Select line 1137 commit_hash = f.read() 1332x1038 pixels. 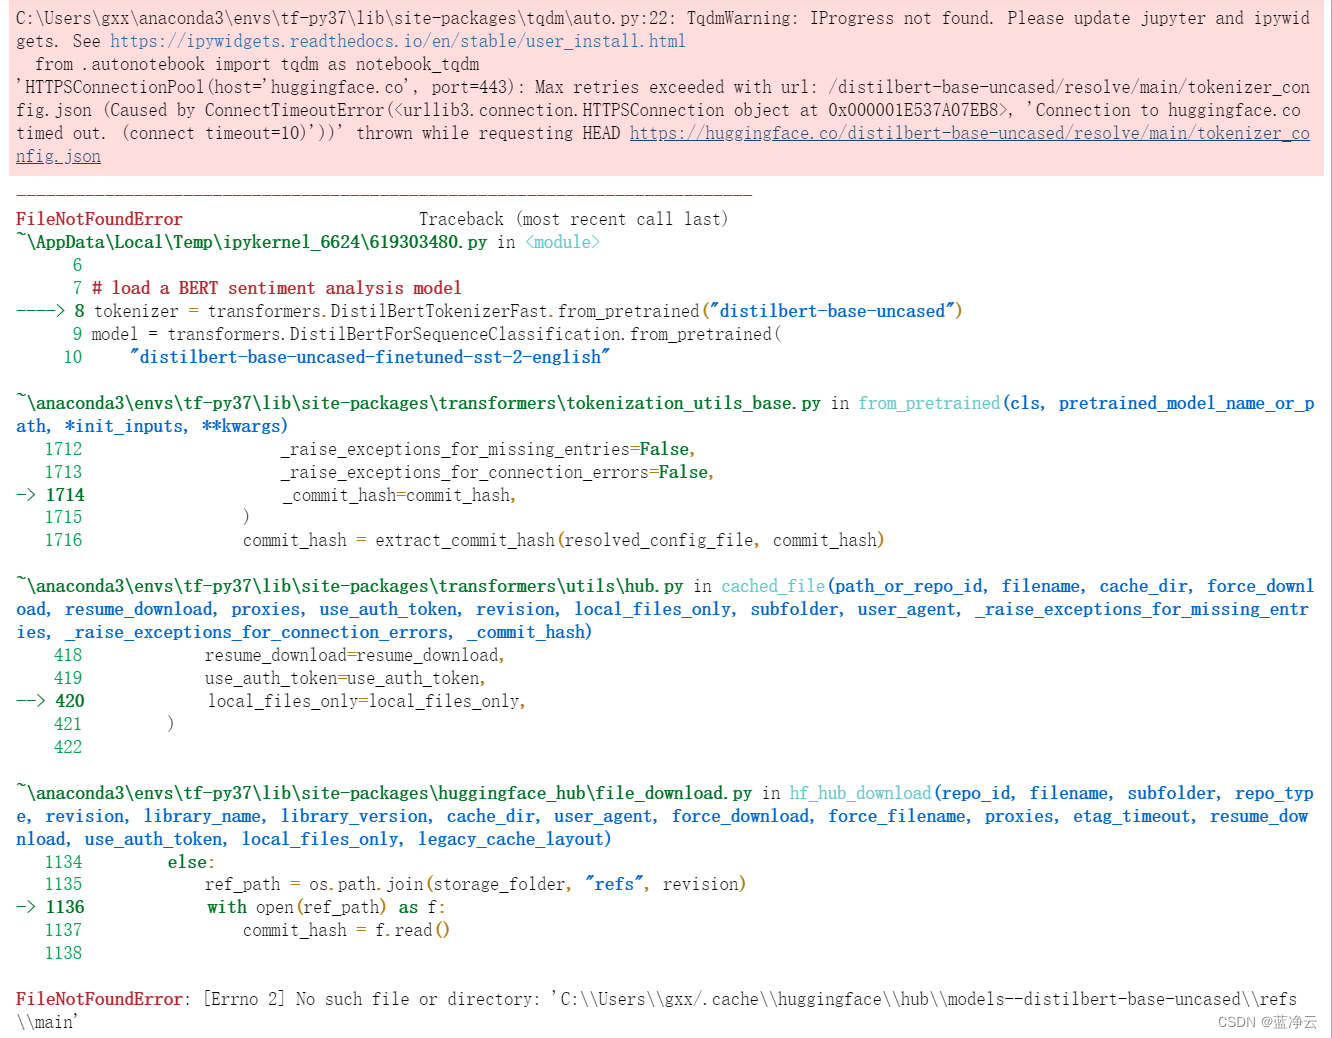347,930
